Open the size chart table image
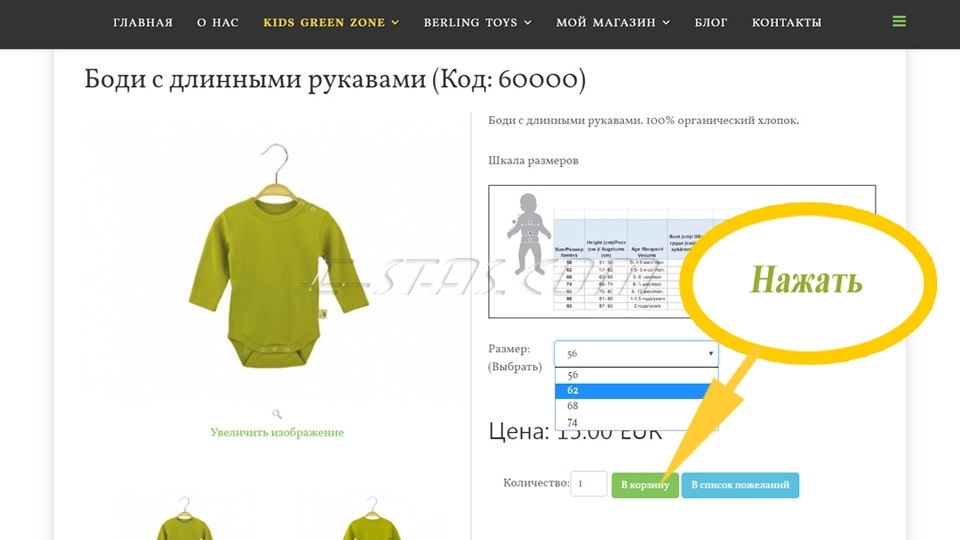Screen dimensions: 960x540 click(681, 252)
